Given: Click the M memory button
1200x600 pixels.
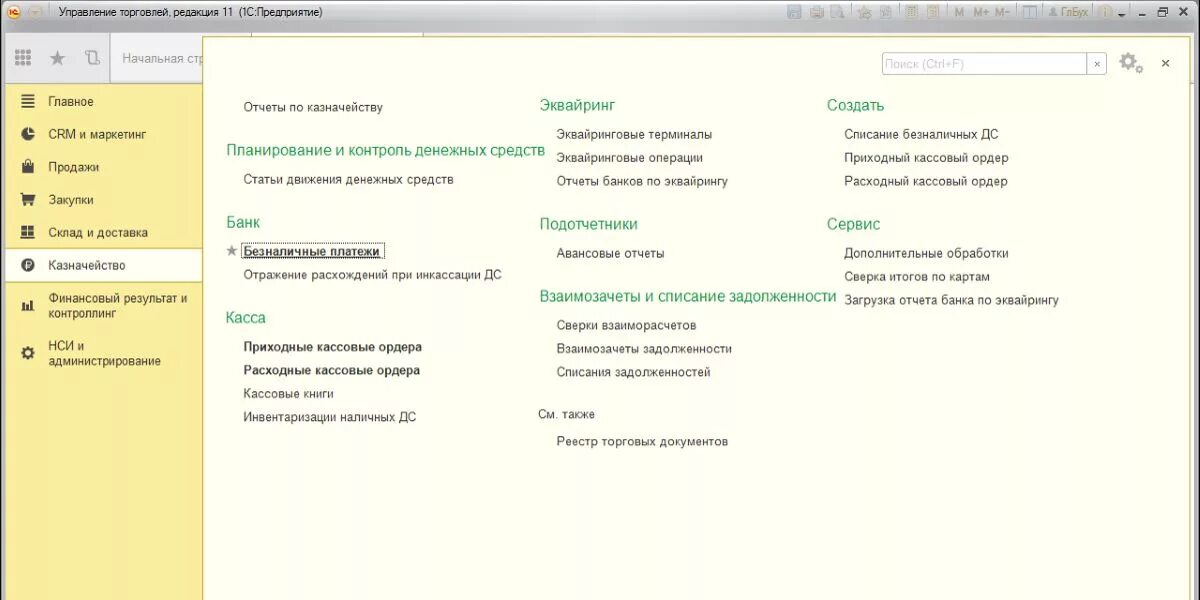Looking at the screenshot, I should pyautogui.click(x=959, y=12).
